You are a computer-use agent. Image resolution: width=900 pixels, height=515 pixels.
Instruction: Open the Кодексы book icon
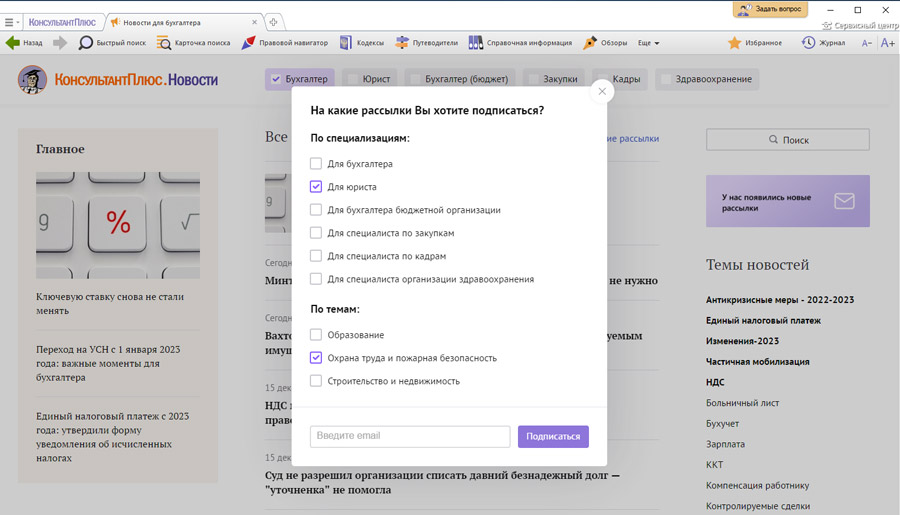pyautogui.click(x=346, y=43)
